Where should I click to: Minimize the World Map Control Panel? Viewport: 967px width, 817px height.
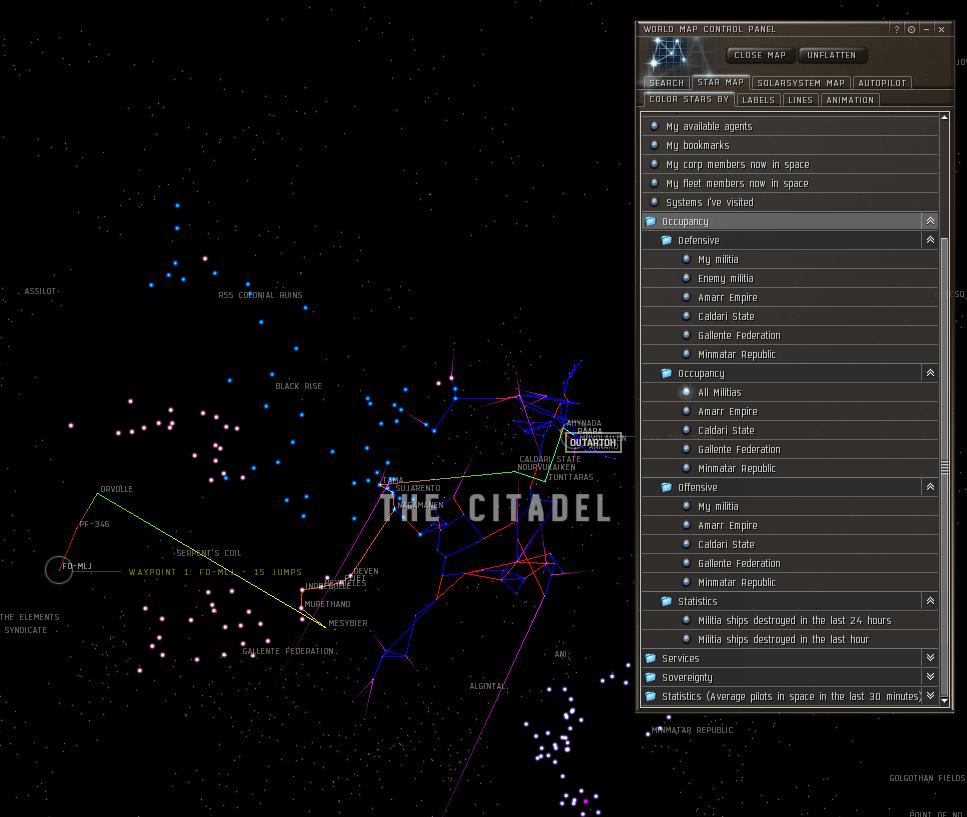pos(926,29)
